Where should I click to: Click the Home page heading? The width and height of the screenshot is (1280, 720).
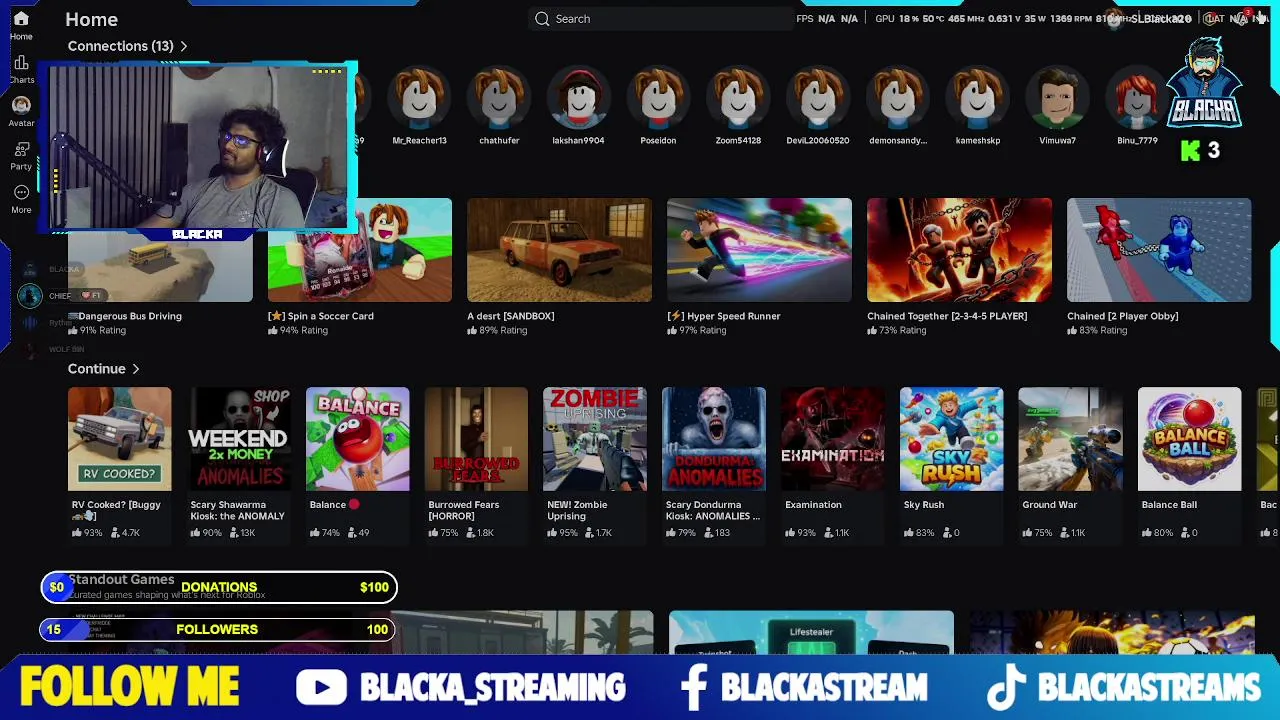[91, 19]
